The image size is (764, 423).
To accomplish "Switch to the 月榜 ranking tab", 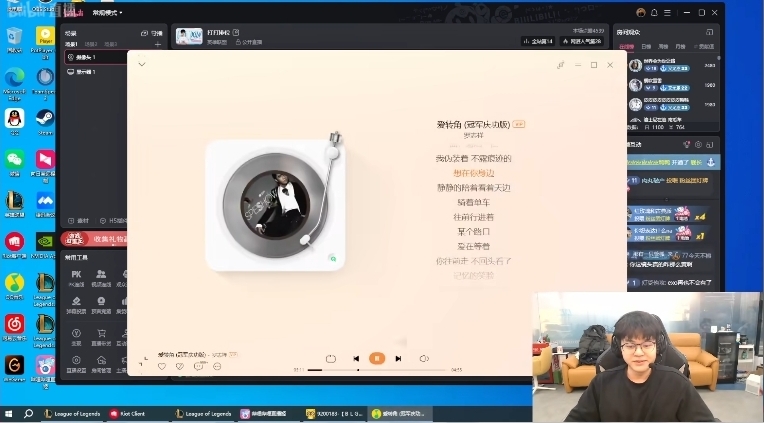I will (x=680, y=46).
